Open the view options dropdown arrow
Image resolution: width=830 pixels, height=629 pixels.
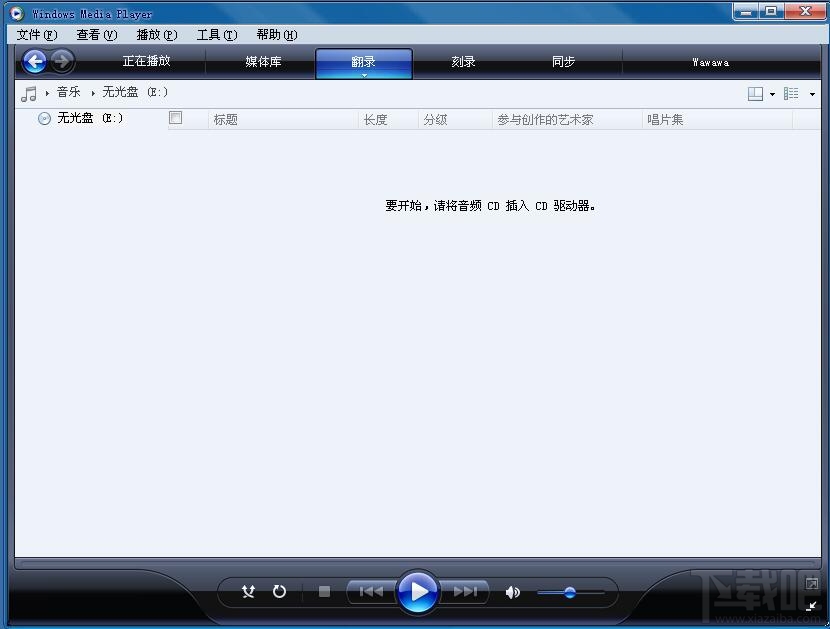(x=812, y=94)
